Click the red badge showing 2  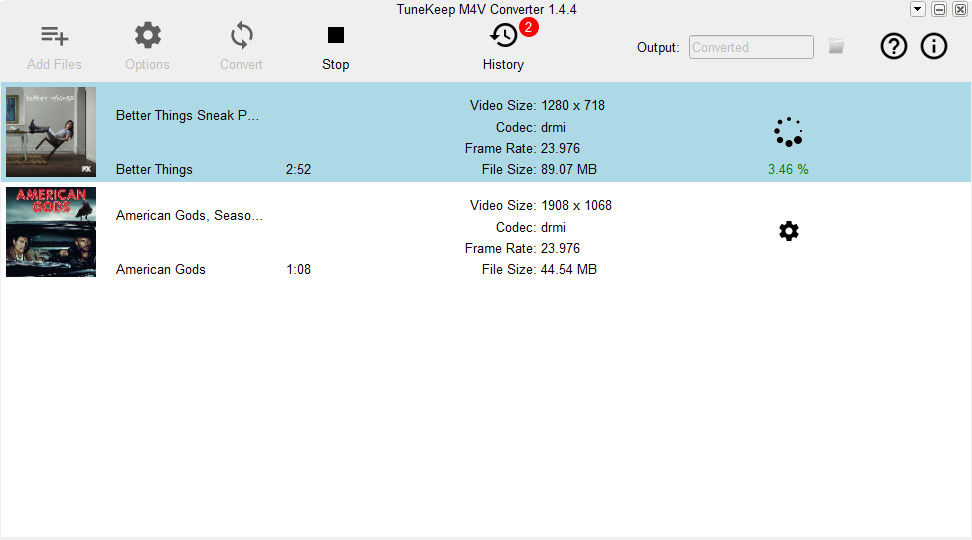point(529,27)
